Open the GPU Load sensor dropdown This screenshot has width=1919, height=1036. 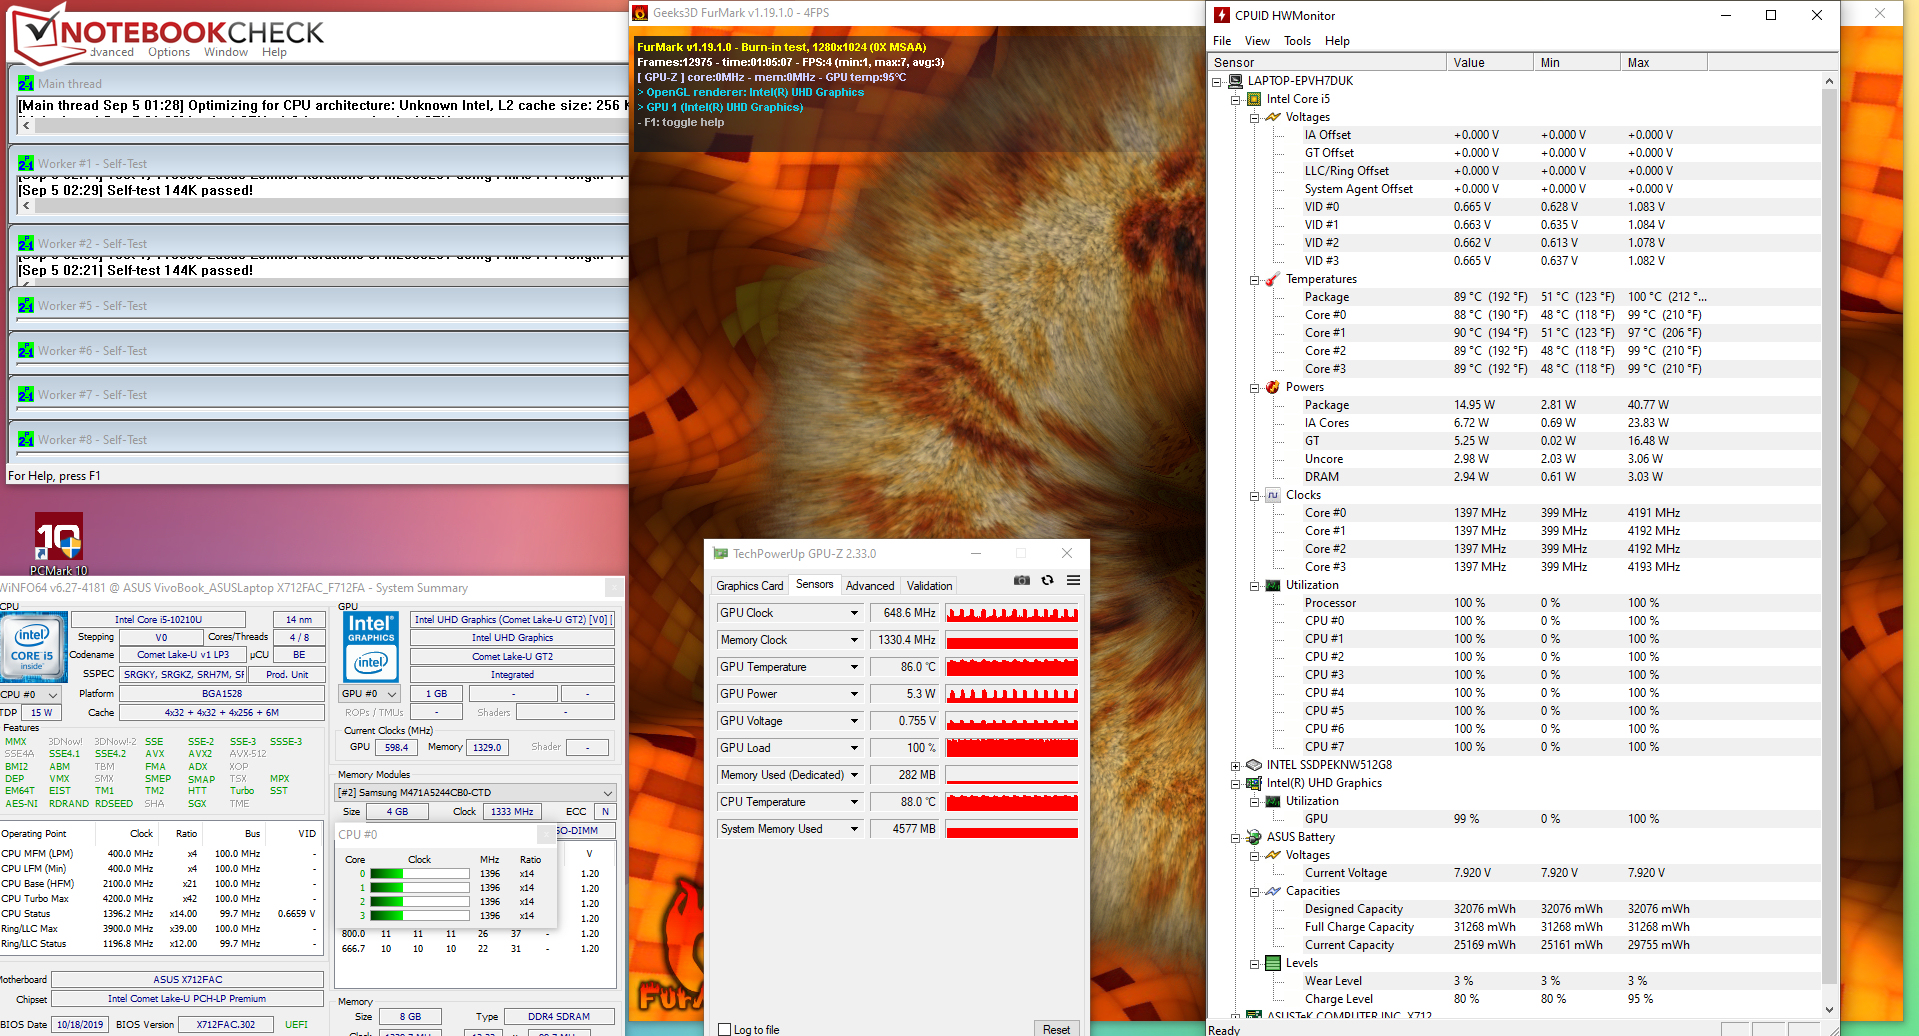click(x=854, y=748)
